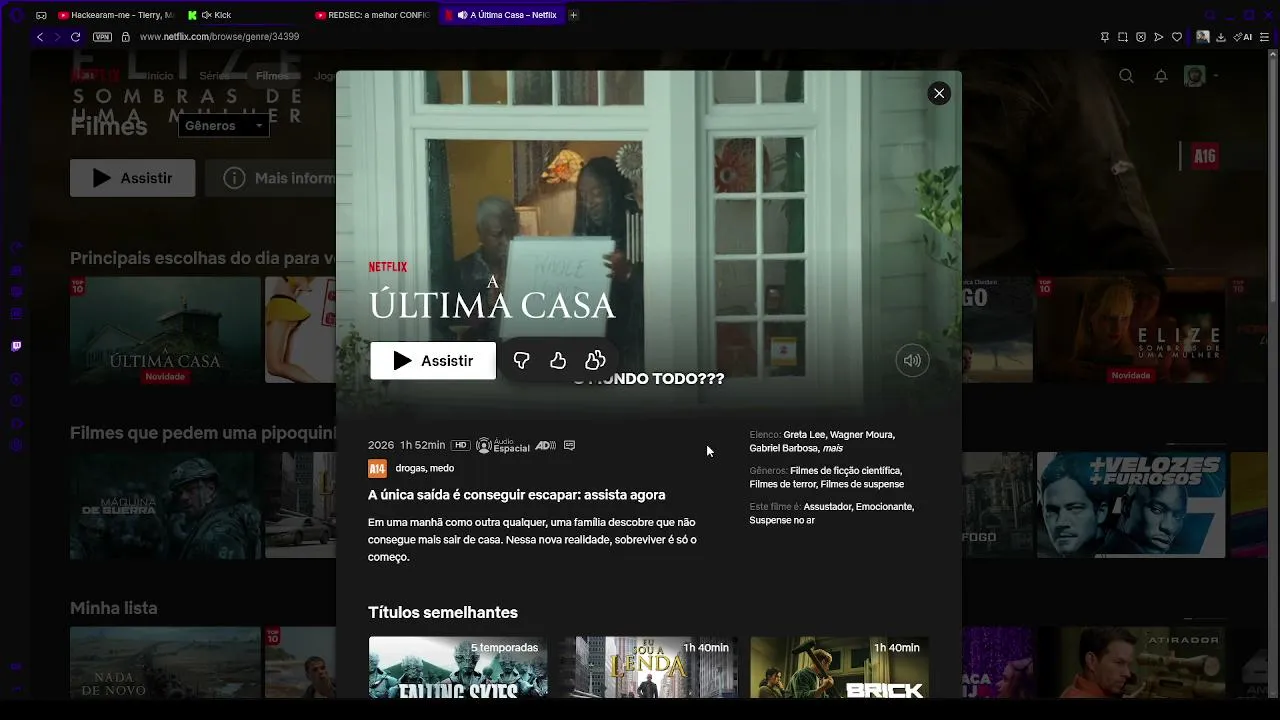The width and height of the screenshot is (1280, 720).
Task: Open Netflix search icon
Action: point(1126,76)
